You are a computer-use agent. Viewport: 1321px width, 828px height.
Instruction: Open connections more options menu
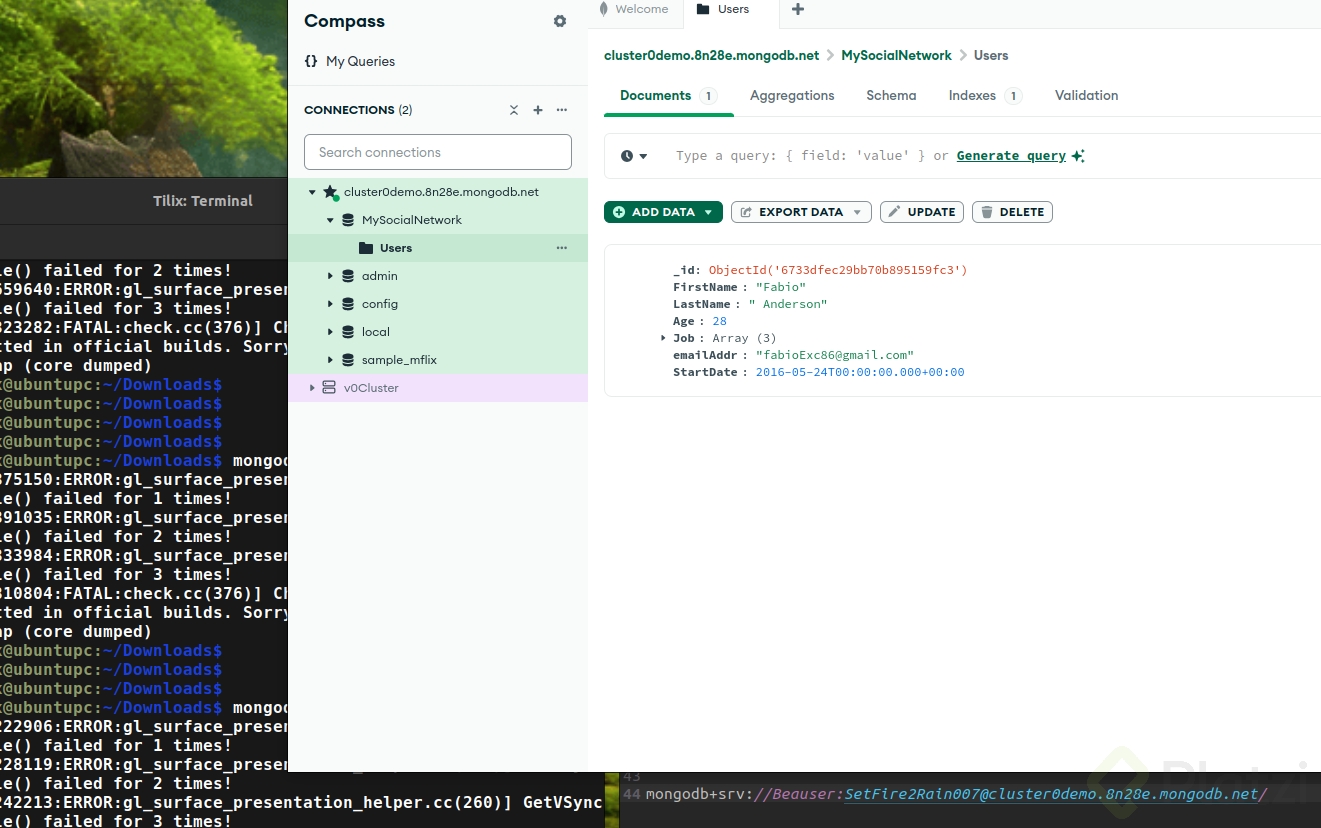[562, 110]
